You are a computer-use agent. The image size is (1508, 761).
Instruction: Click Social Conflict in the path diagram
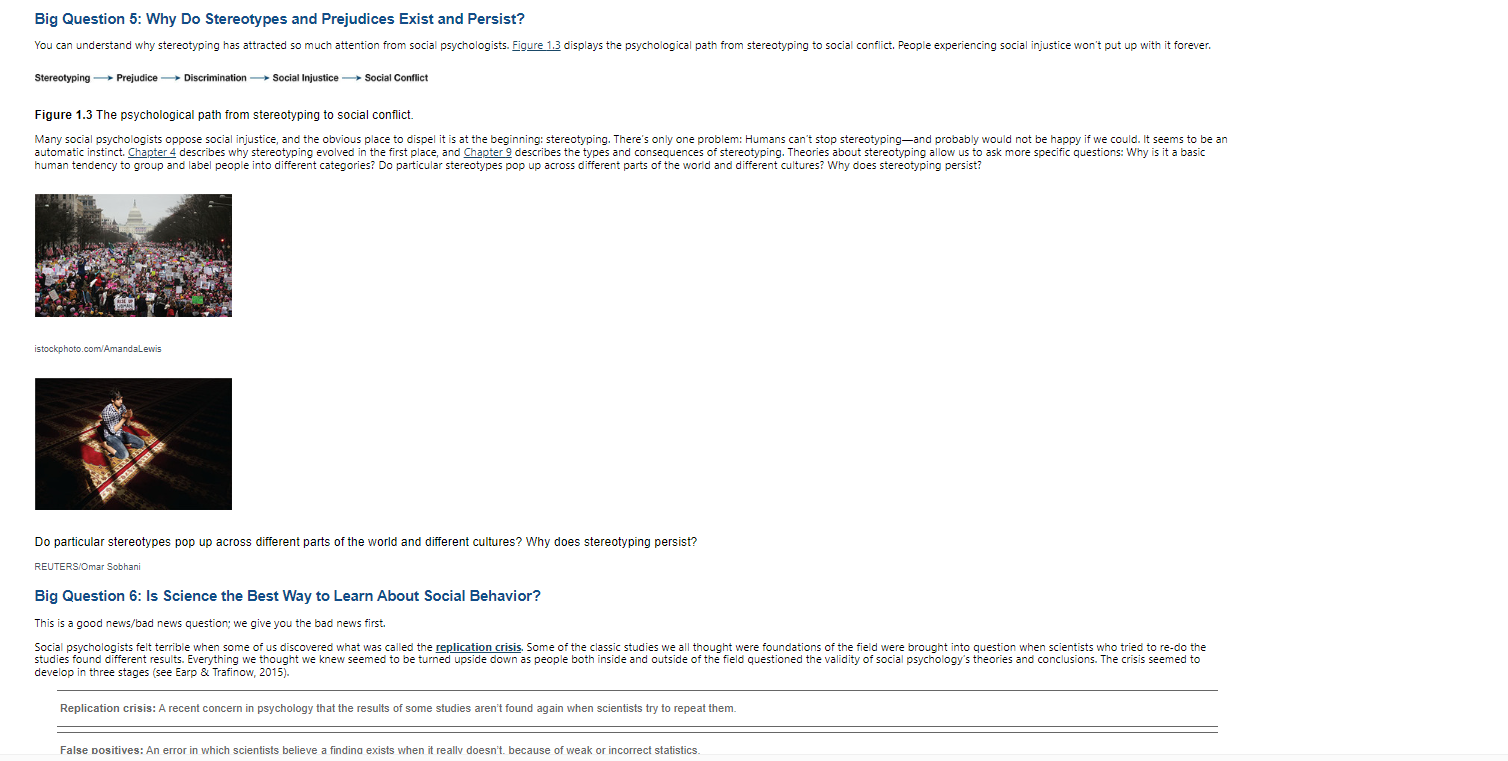point(396,78)
